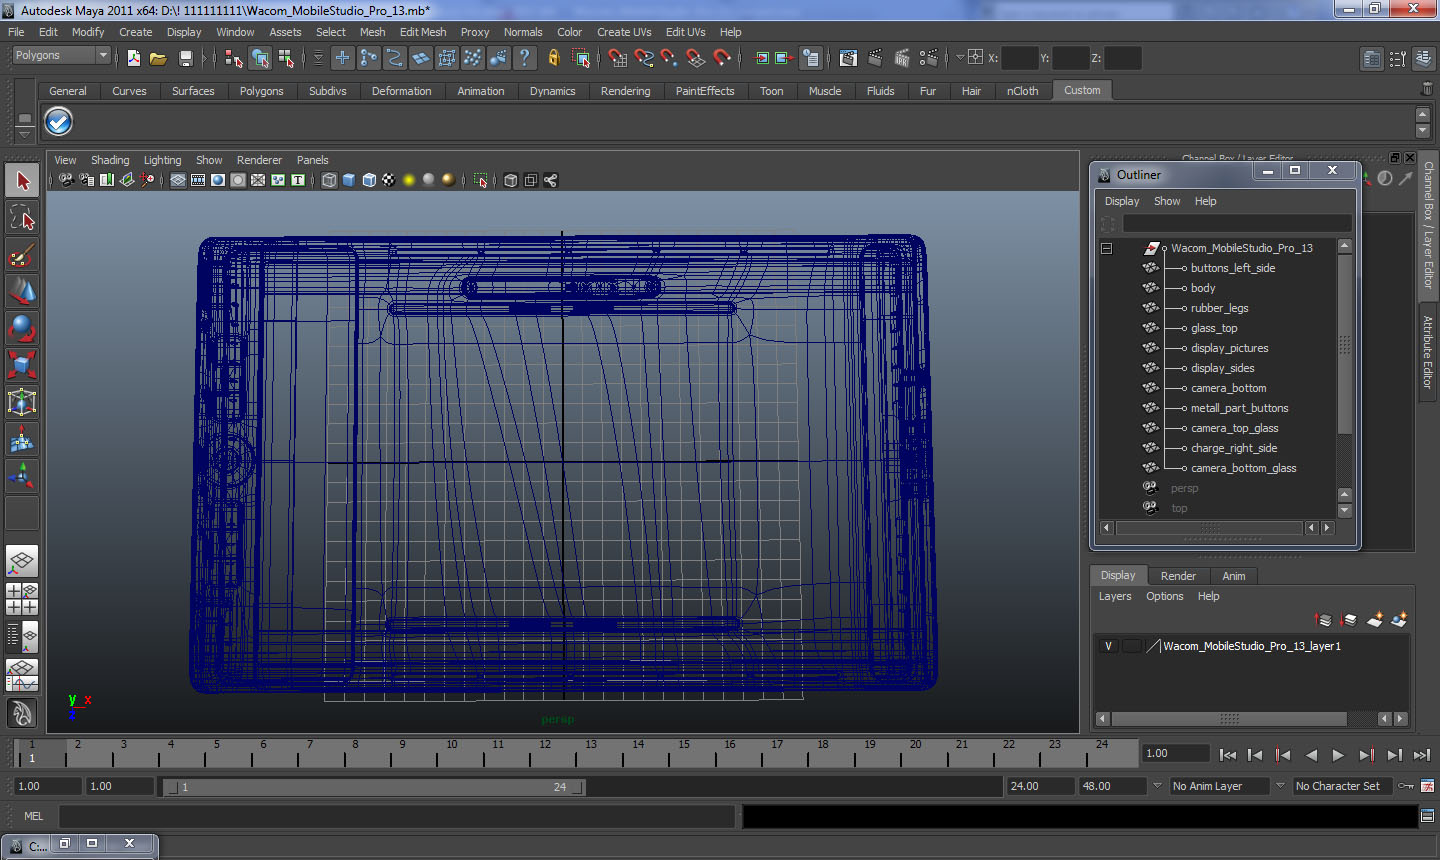The height and width of the screenshot is (860, 1440).
Task: Switch to four view layout
Action: click(x=22, y=599)
